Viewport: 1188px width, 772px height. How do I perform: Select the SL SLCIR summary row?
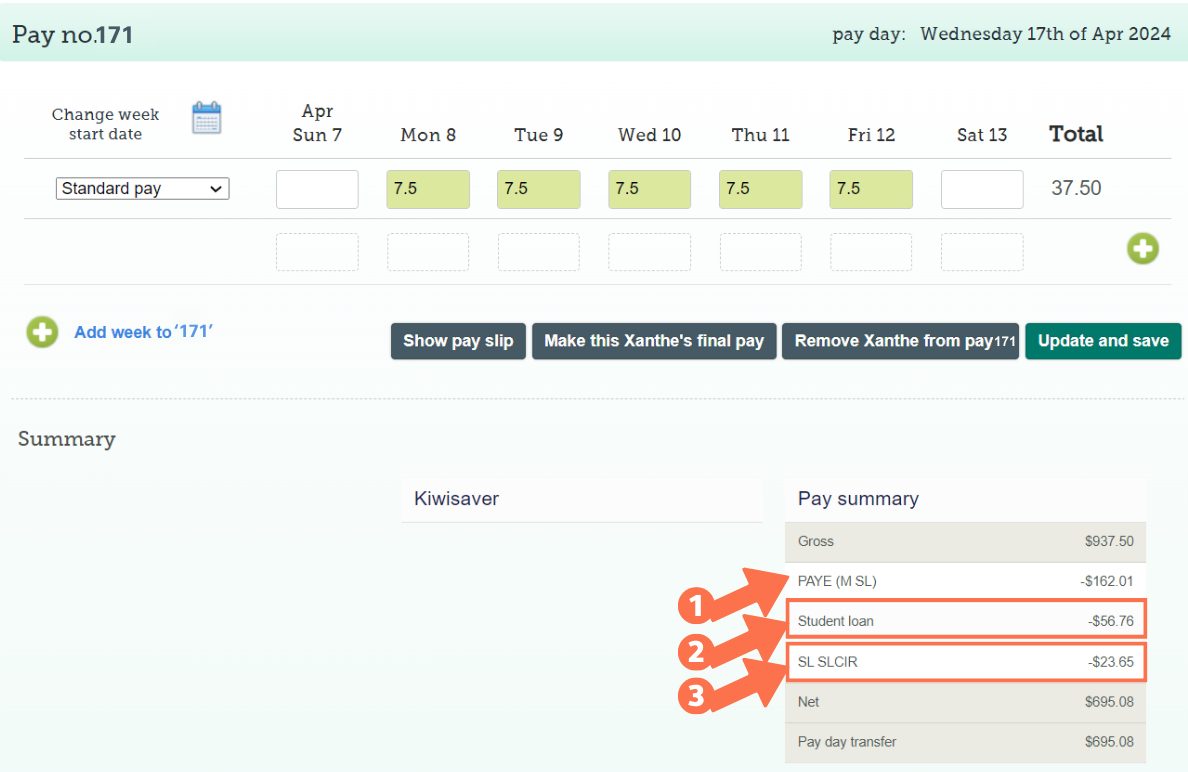tap(965, 662)
